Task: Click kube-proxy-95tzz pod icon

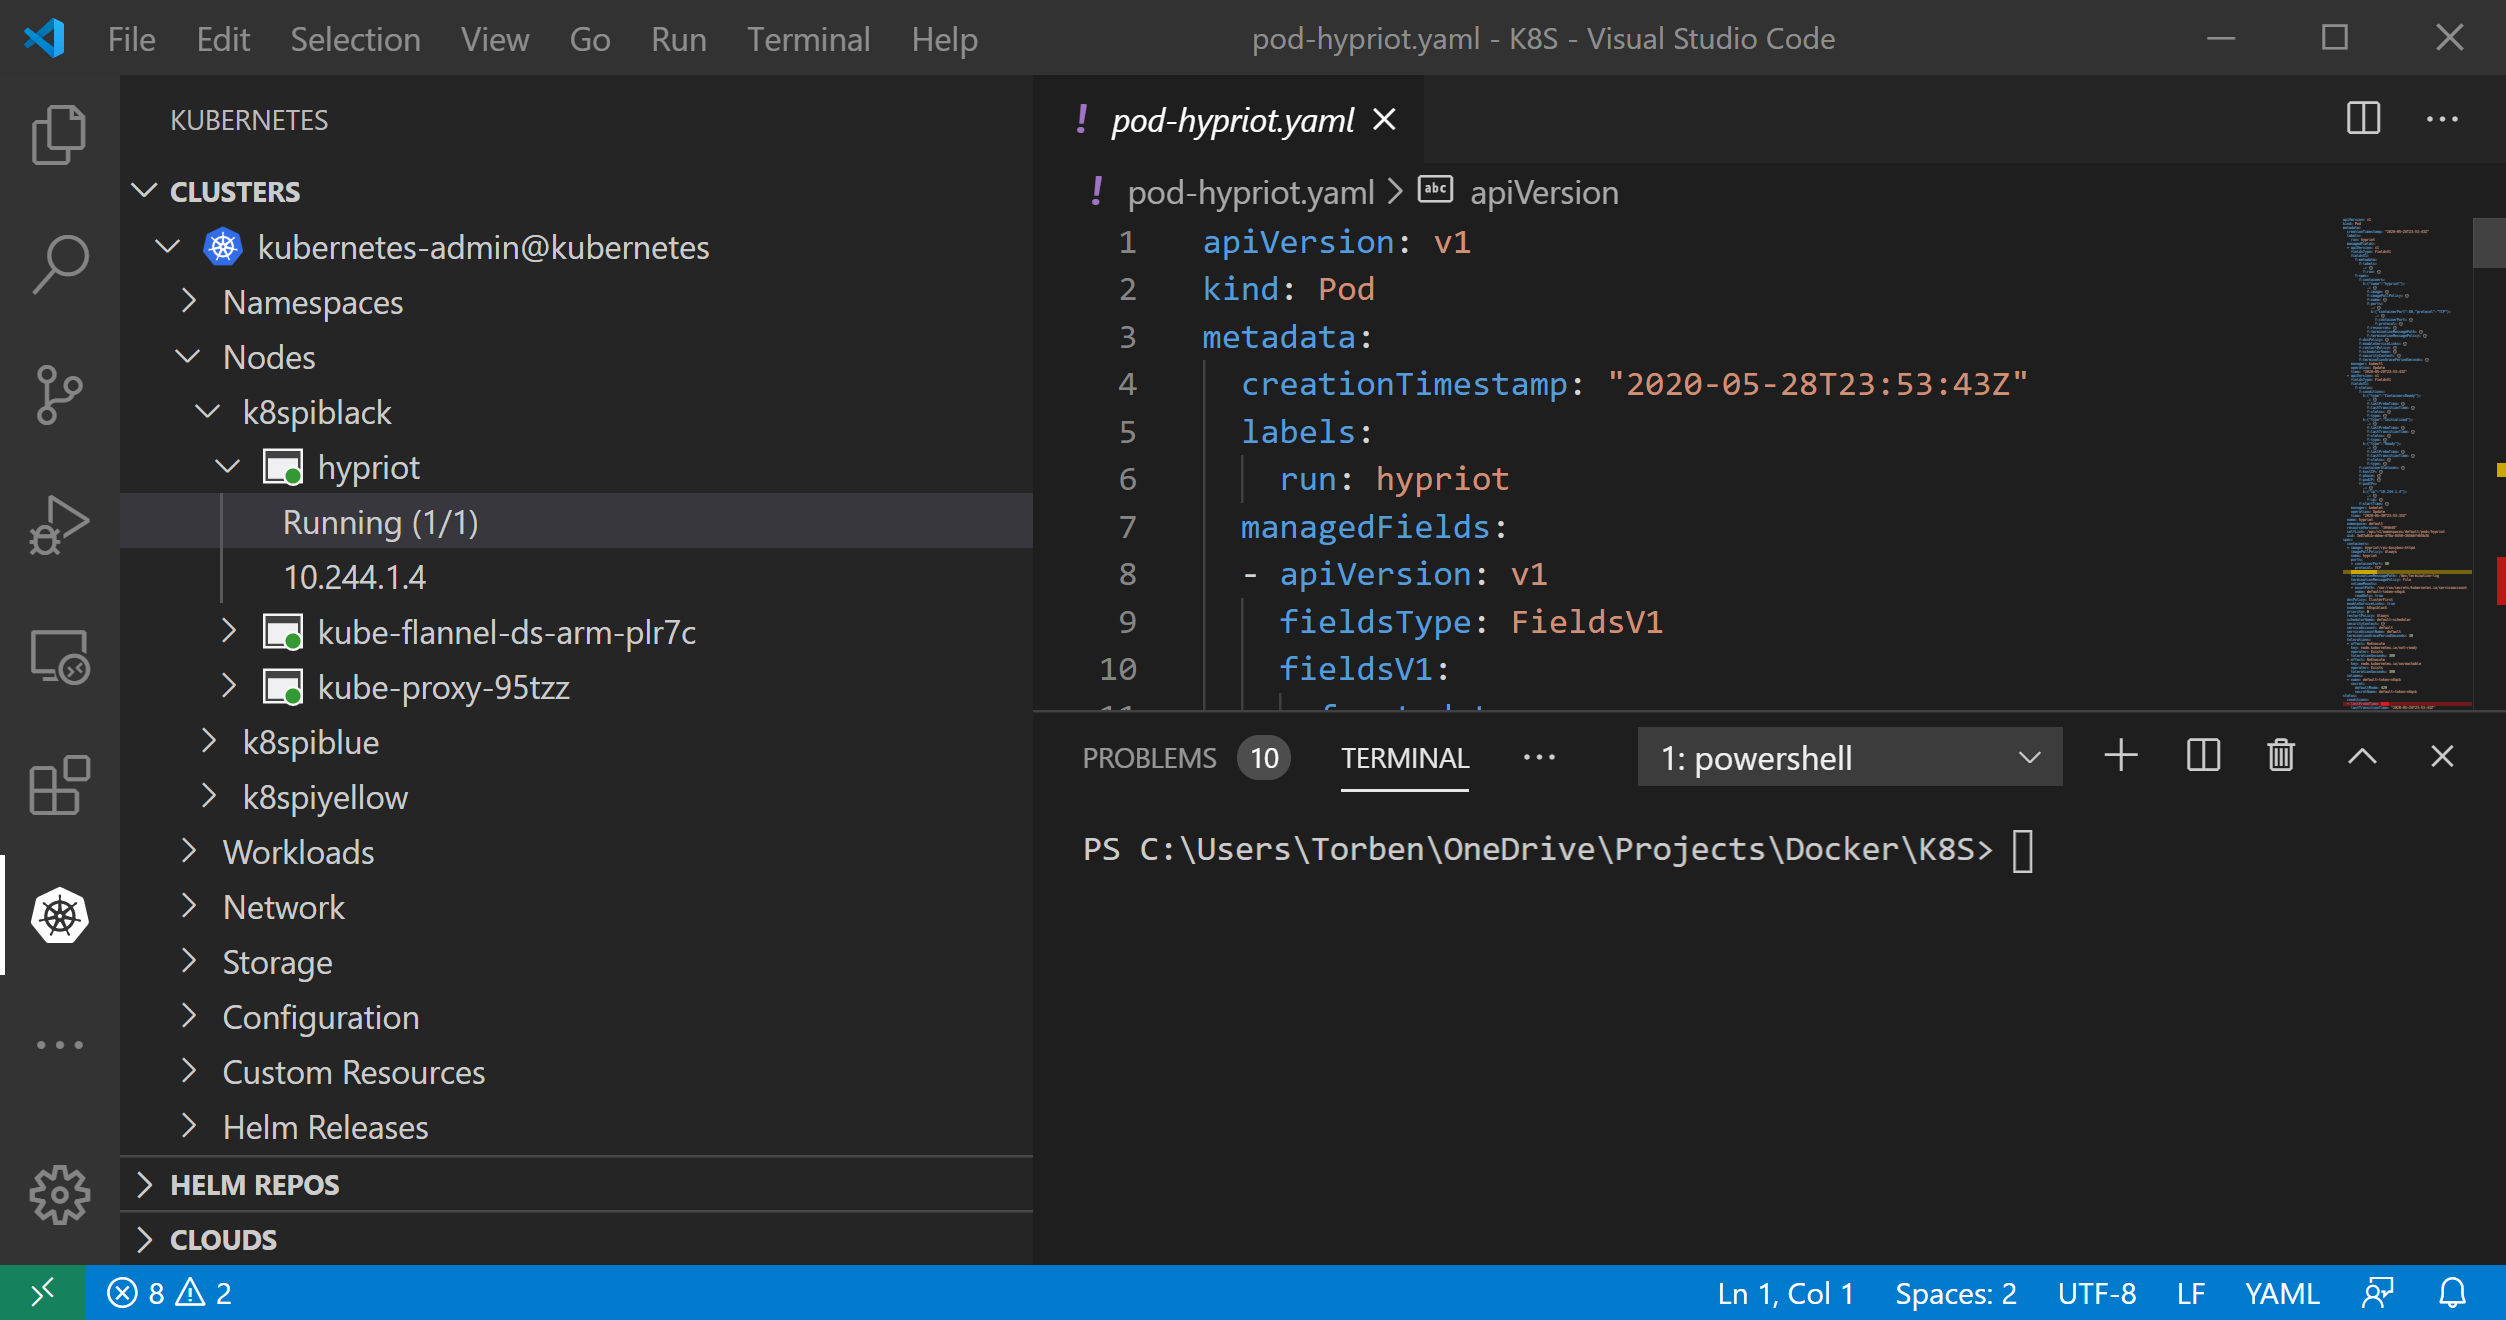Action: pyautogui.click(x=283, y=687)
